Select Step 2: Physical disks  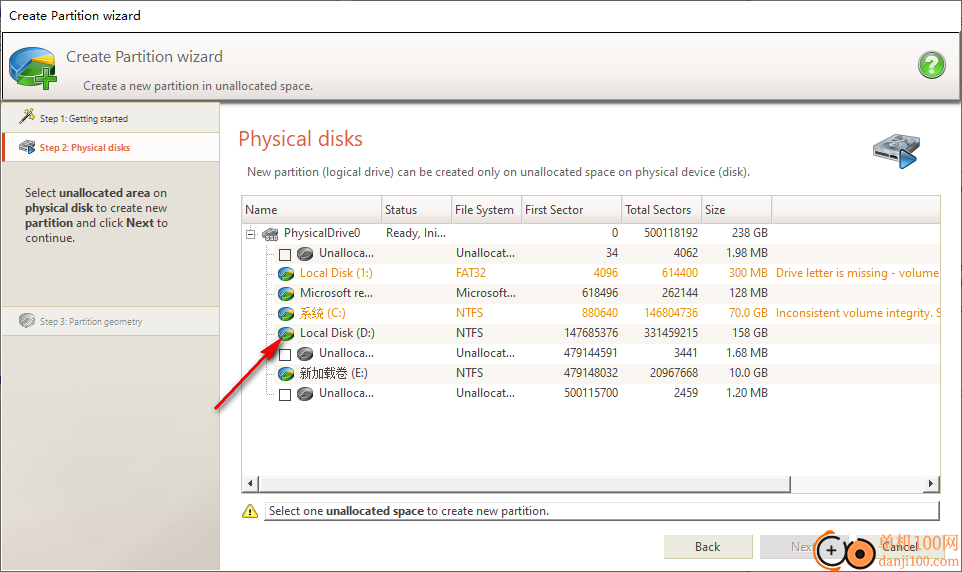[x=110, y=147]
